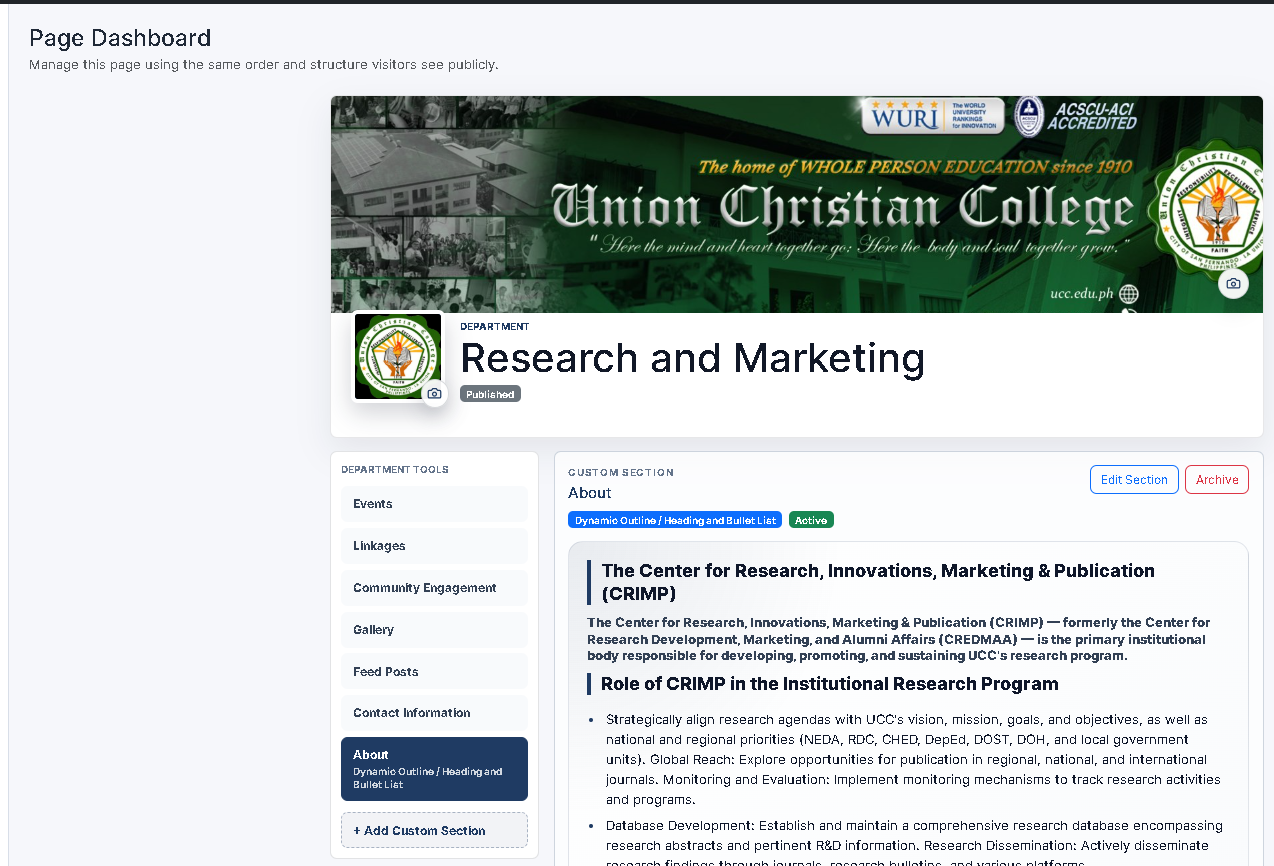Click the DEPARTMENT TOOLS label
1274x866 pixels.
(x=395, y=469)
